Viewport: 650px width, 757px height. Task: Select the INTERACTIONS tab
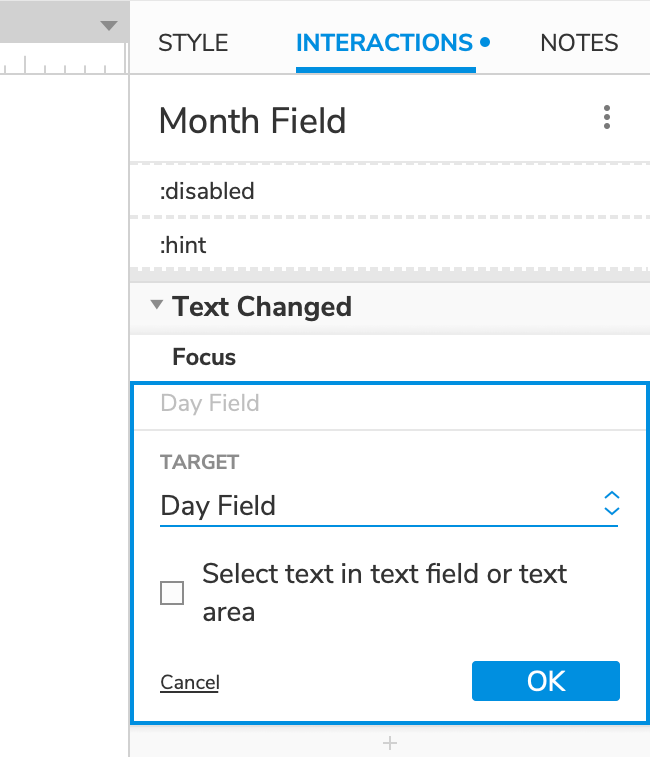click(x=385, y=43)
